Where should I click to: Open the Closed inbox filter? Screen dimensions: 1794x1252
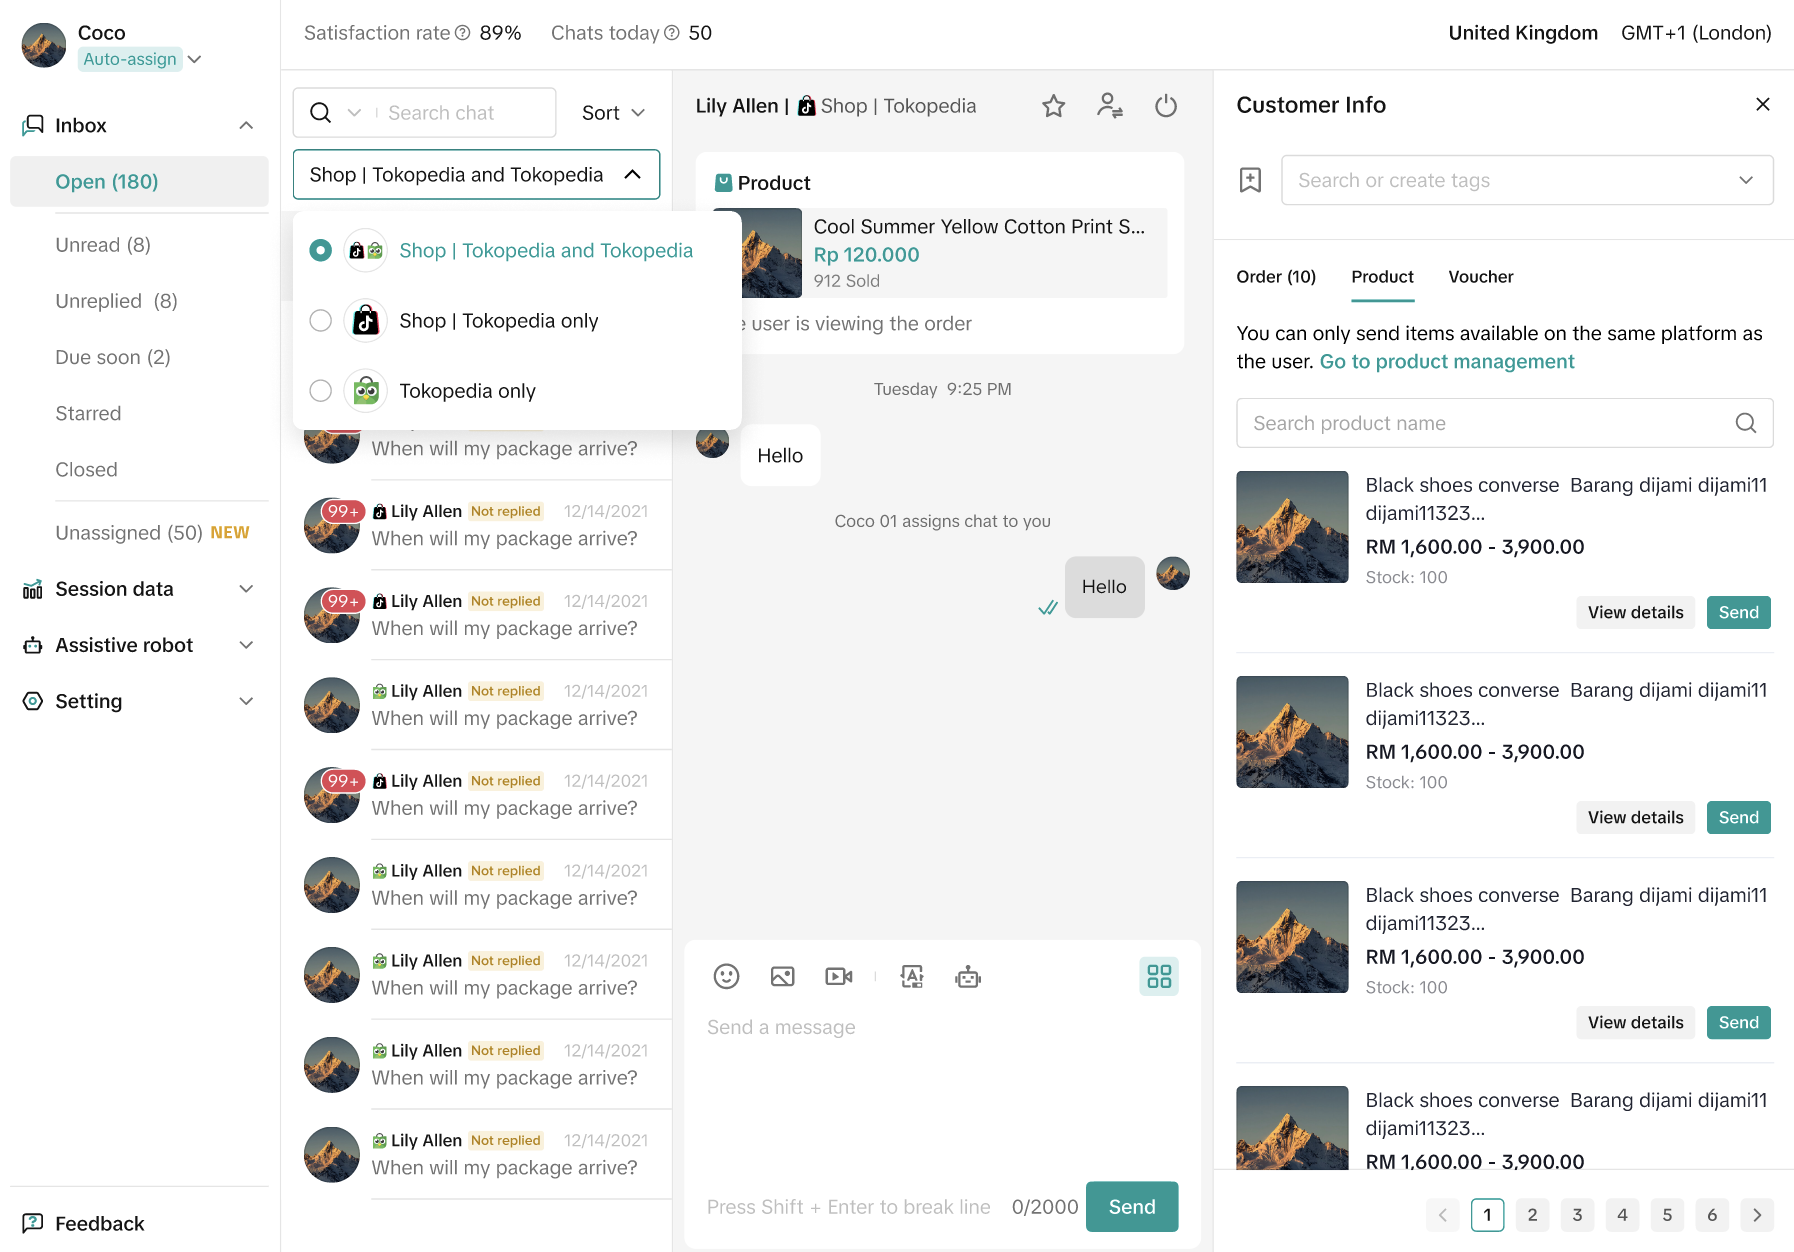click(86, 469)
